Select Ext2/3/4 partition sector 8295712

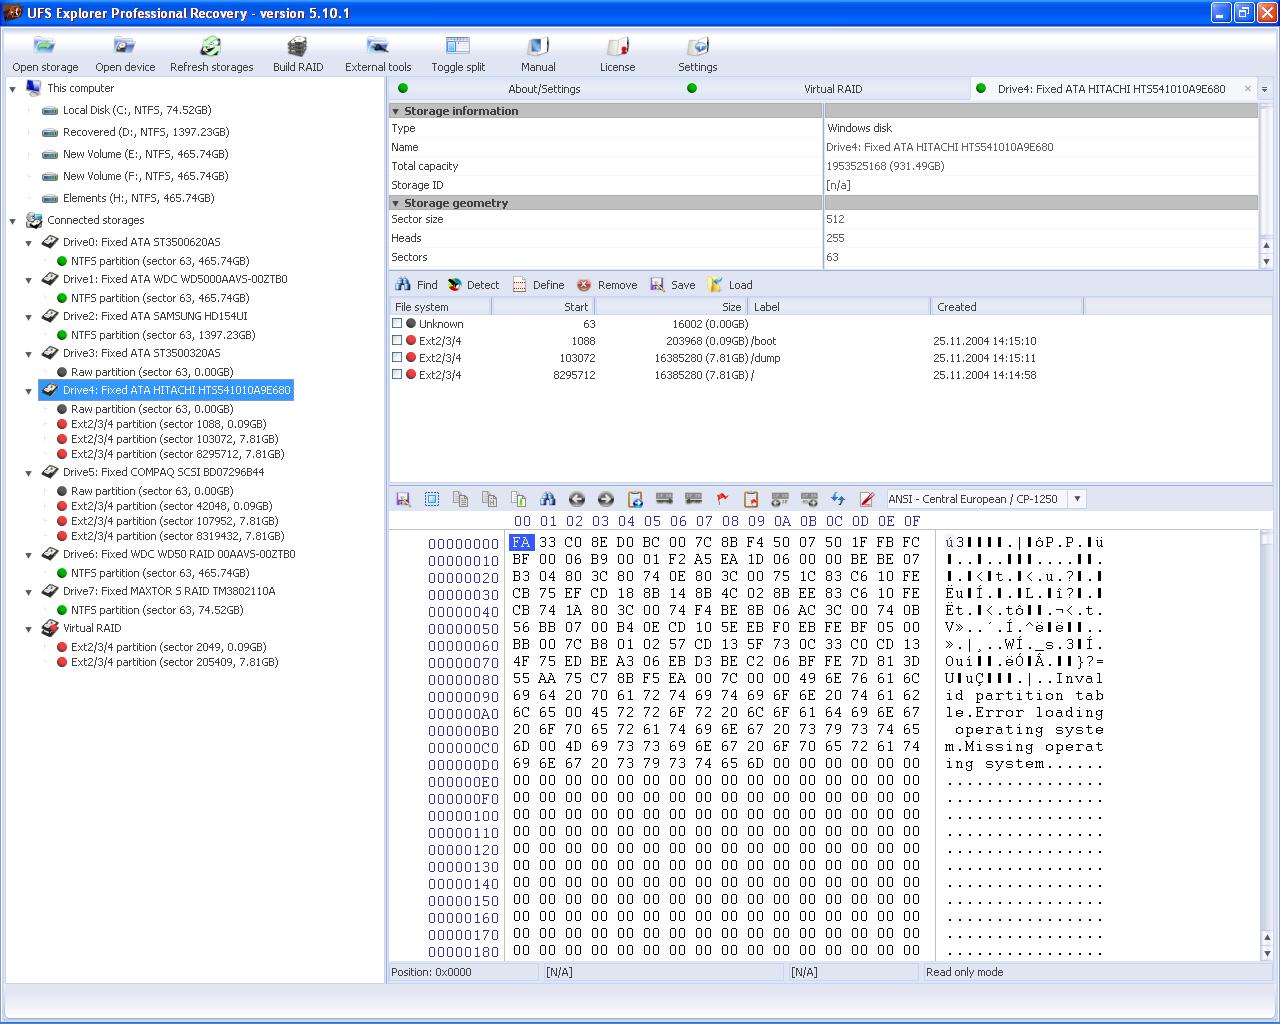pyautogui.click(x=177, y=454)
